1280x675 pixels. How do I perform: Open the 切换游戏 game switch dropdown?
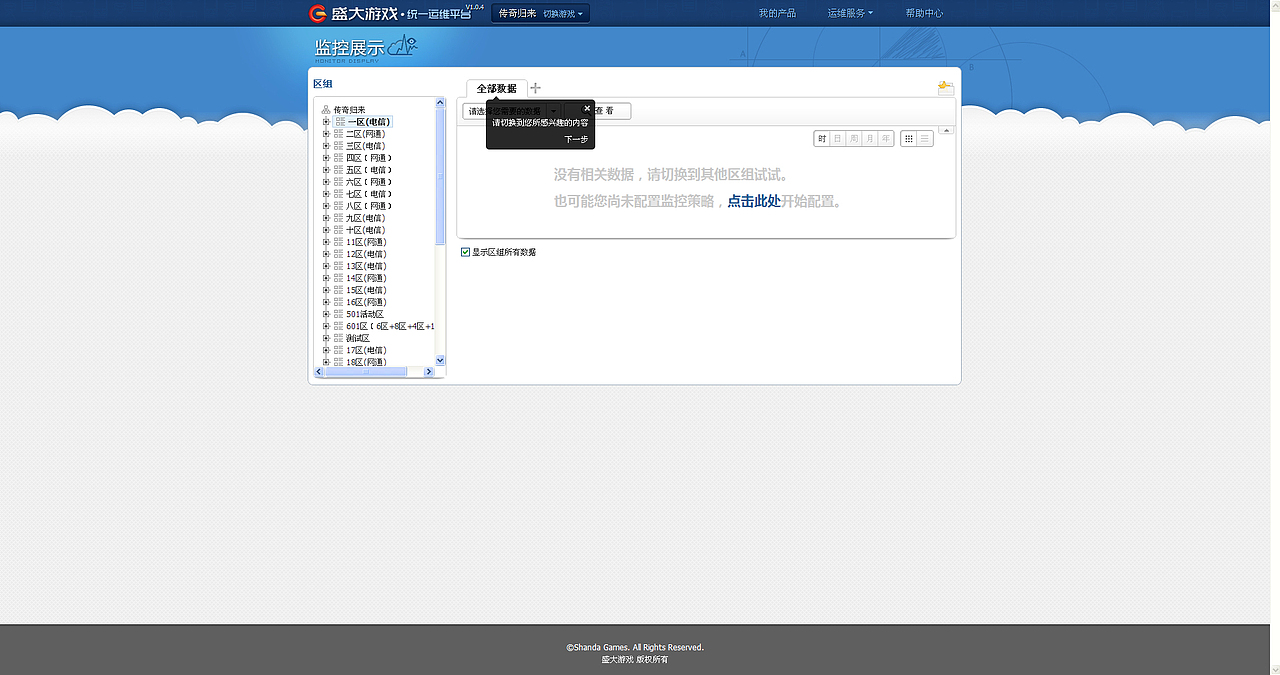coord(565,13)
